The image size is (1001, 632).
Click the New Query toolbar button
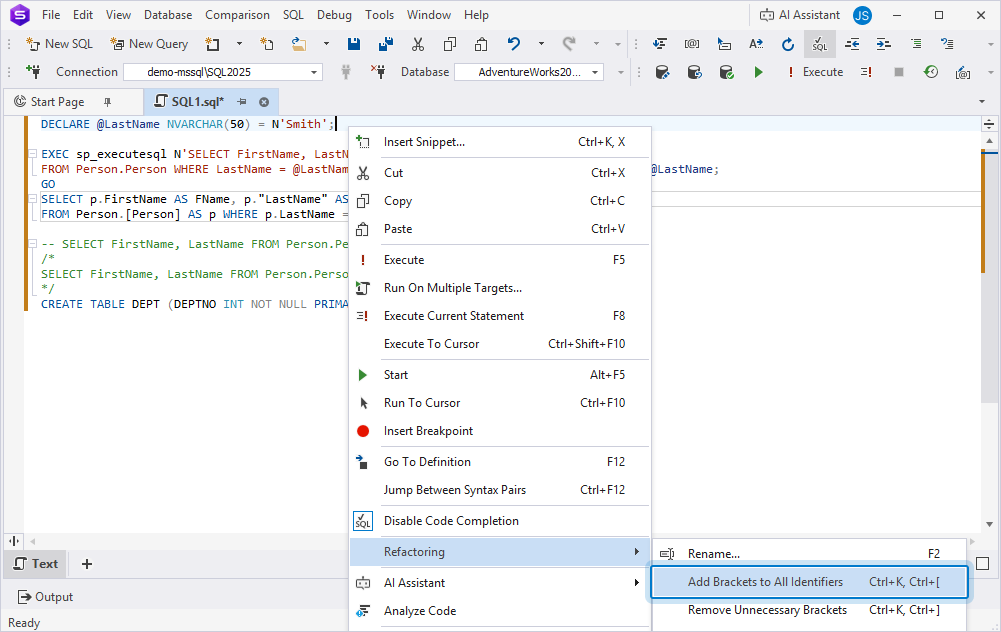[149, 44]
